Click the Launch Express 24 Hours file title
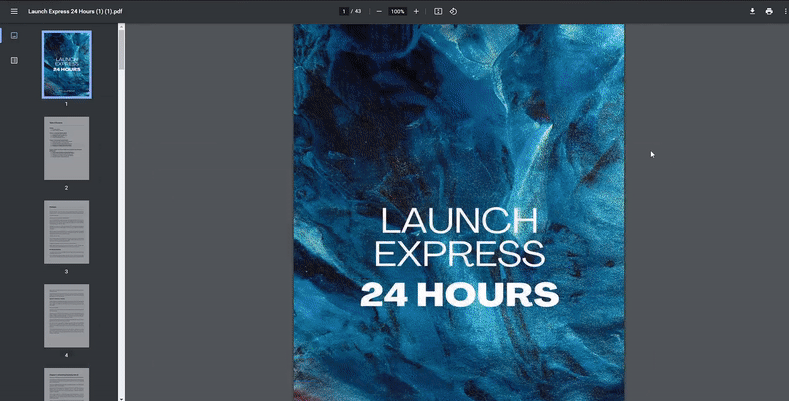This screenshot has height=401, width=789. coord(75,11)
